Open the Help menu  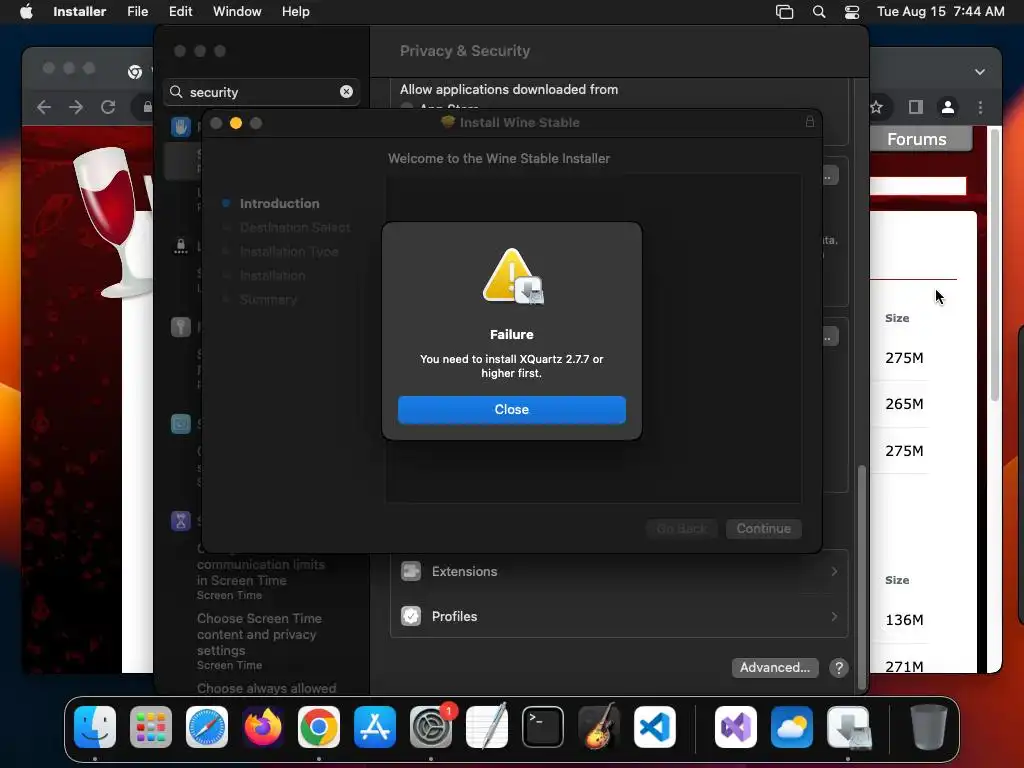[x=295, y=11]
